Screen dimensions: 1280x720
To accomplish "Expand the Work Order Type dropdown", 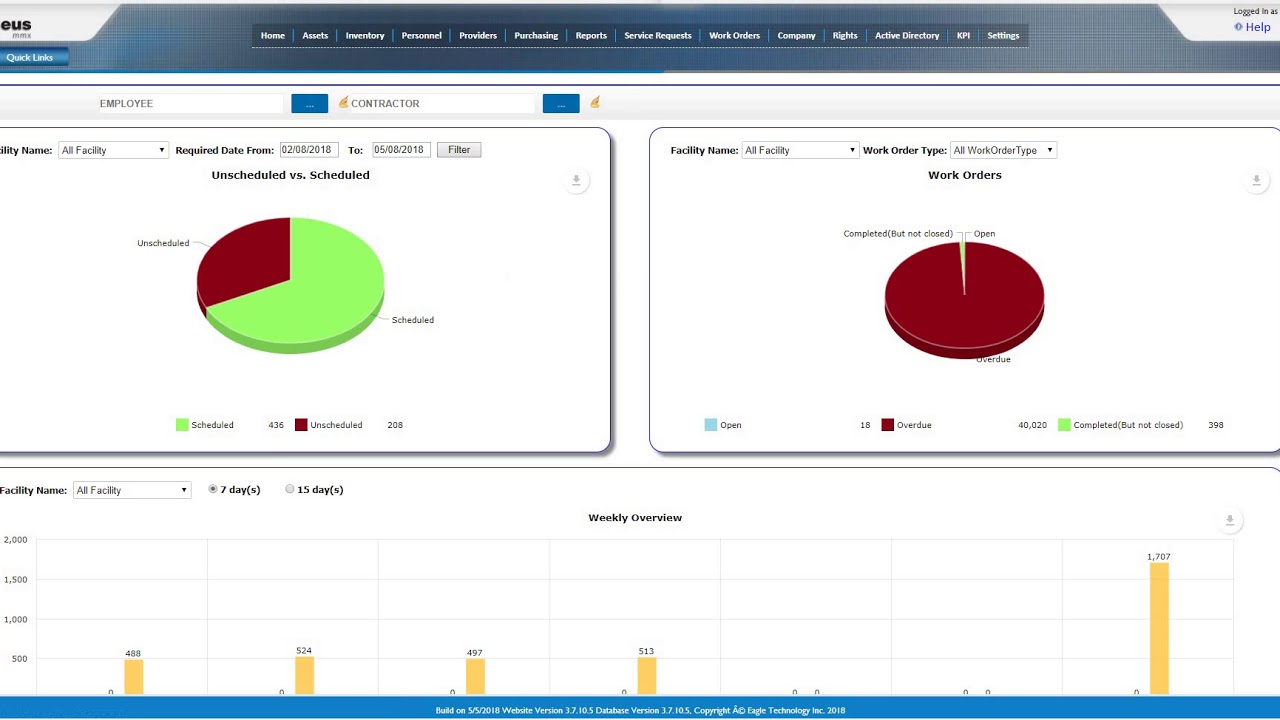I will tap(1003, 150).
